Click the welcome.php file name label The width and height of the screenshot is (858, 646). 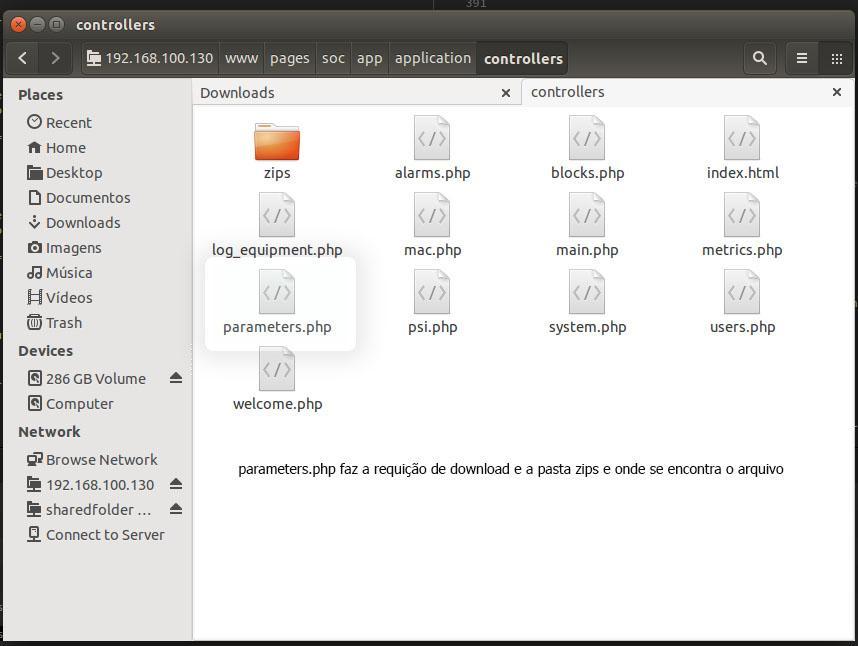pyautogui.click(x=277, y=404)
